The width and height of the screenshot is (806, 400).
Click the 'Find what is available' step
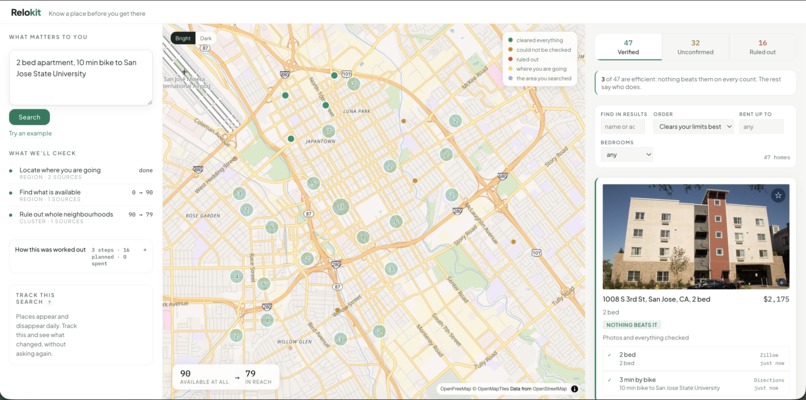pos(81,195)
